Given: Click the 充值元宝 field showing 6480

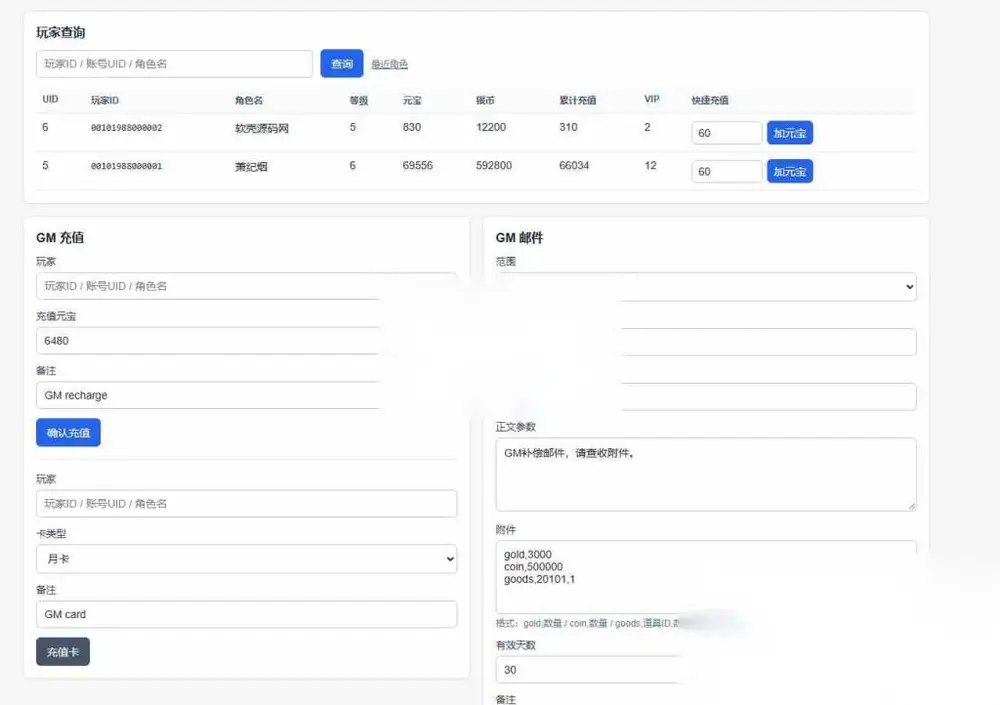Looking at the screenshot, I should click(x=247, y=341).
